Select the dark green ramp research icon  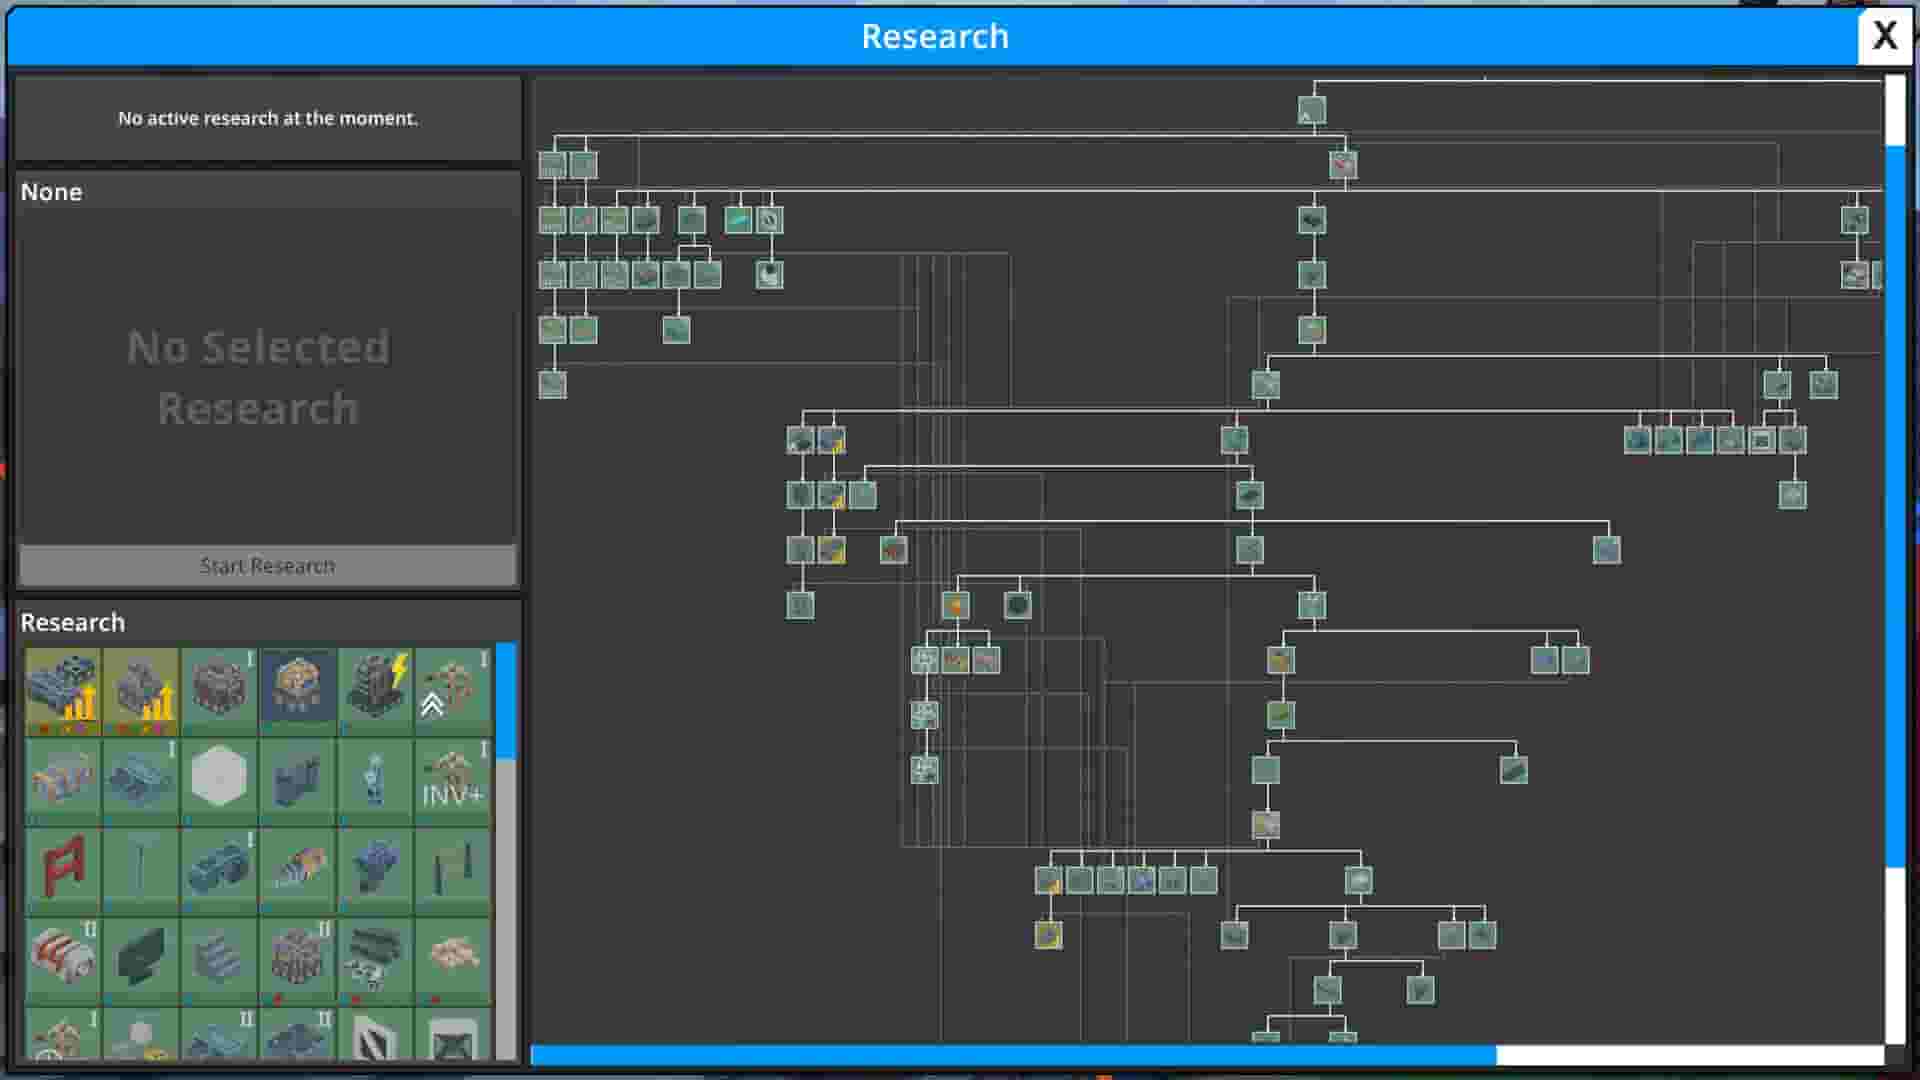pyautogui.click(x=142, y=960)
